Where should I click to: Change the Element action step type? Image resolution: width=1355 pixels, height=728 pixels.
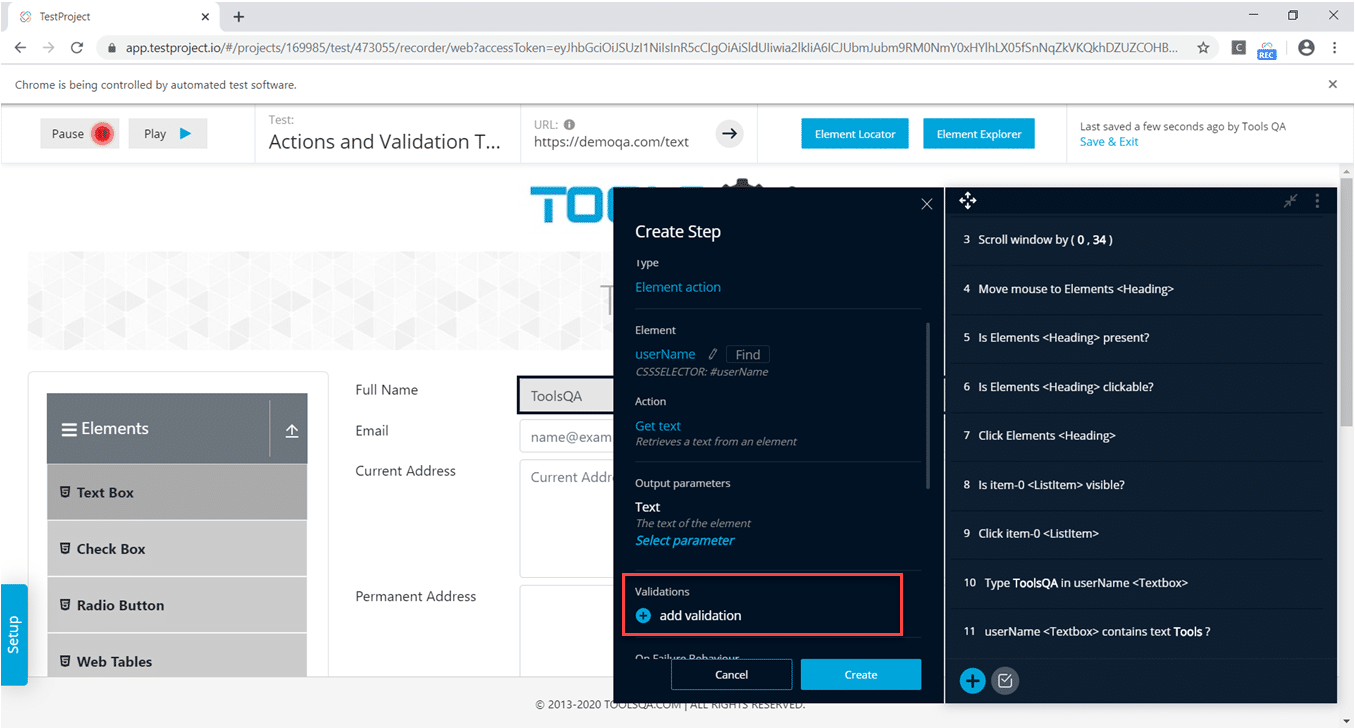coord(678,287)
